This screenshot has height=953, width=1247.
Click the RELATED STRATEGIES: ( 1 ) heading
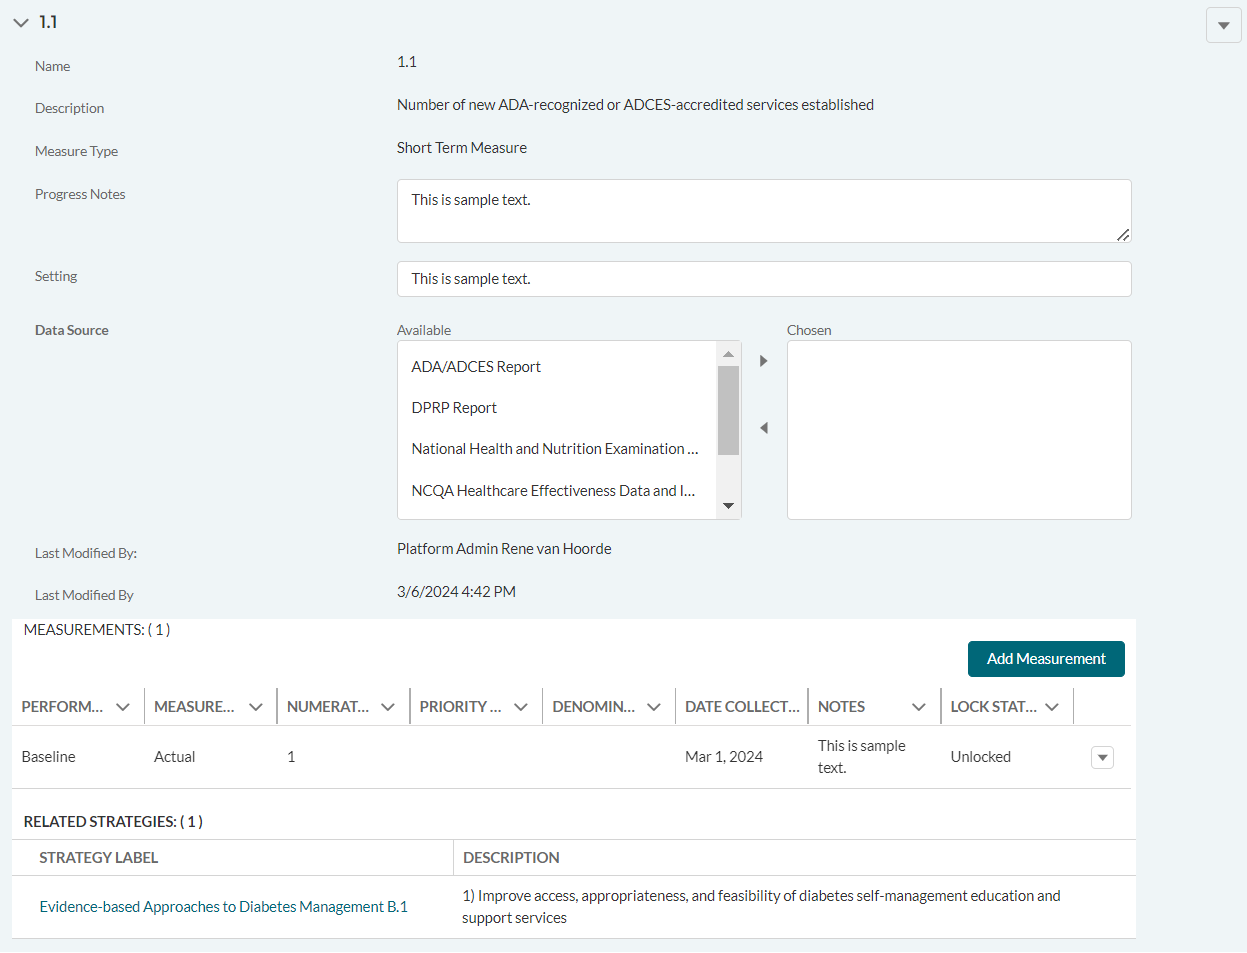113,822
